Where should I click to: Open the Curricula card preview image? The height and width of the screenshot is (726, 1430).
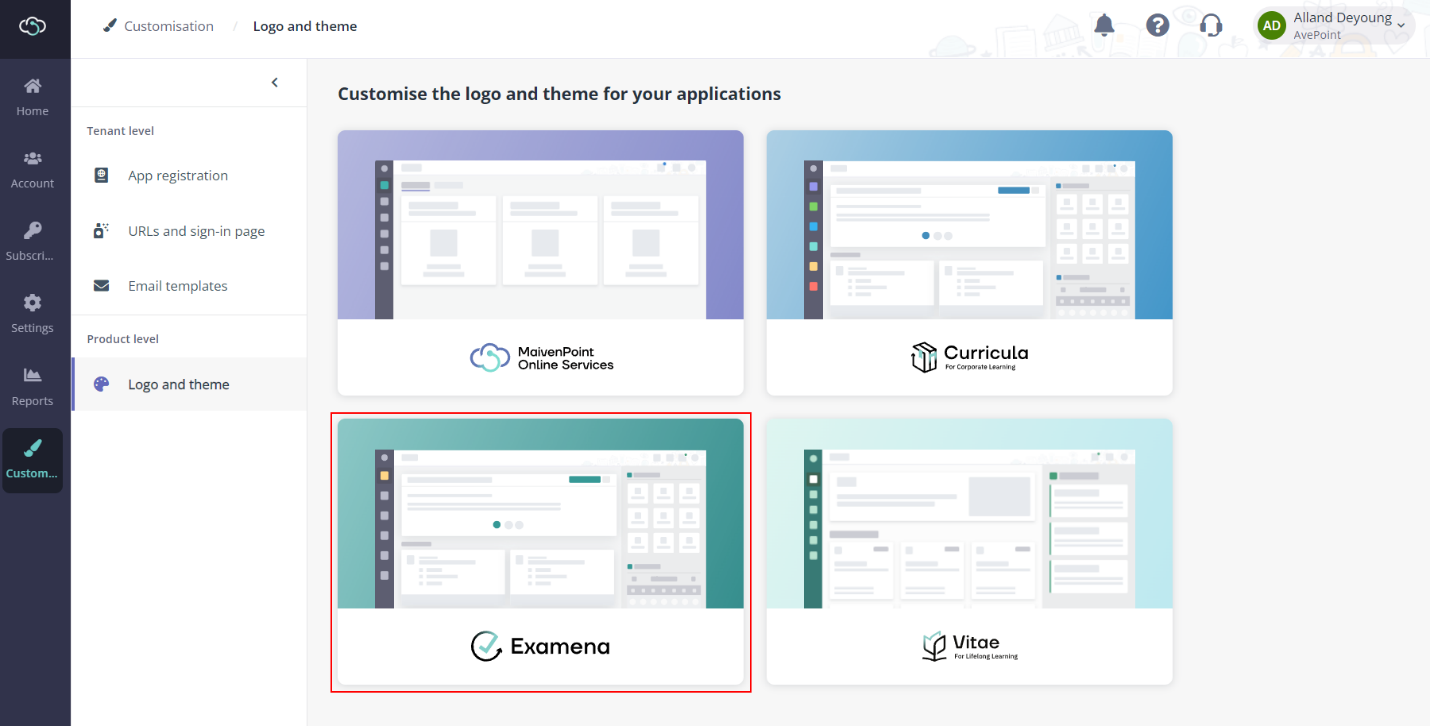pyautogui.click(x=970, y=225)
